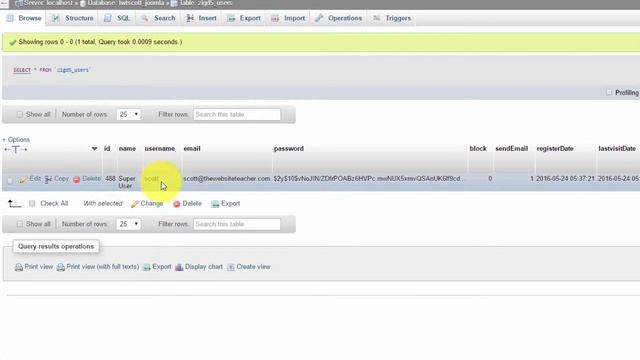Sort by the name column header
The image size is (640, 360).
[127, 149]
